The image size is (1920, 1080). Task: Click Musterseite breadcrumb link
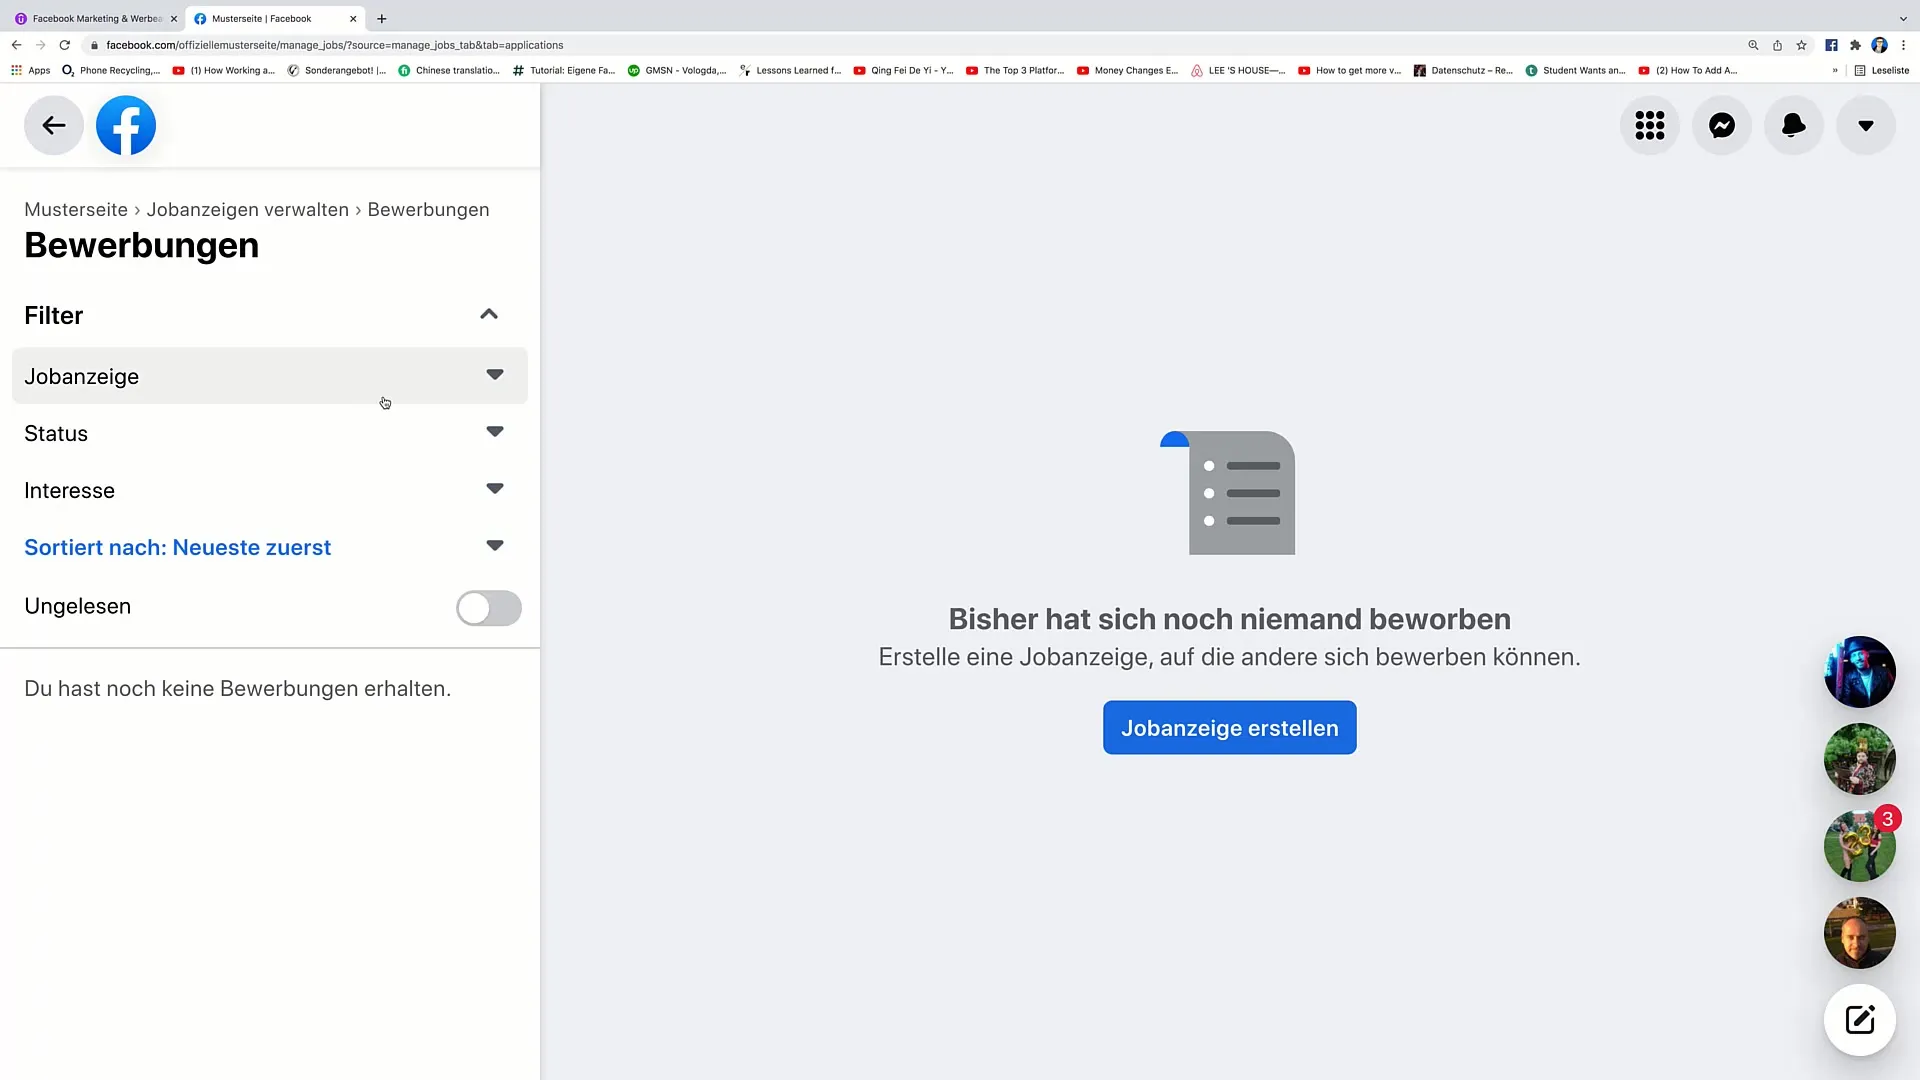click(75, 208)
